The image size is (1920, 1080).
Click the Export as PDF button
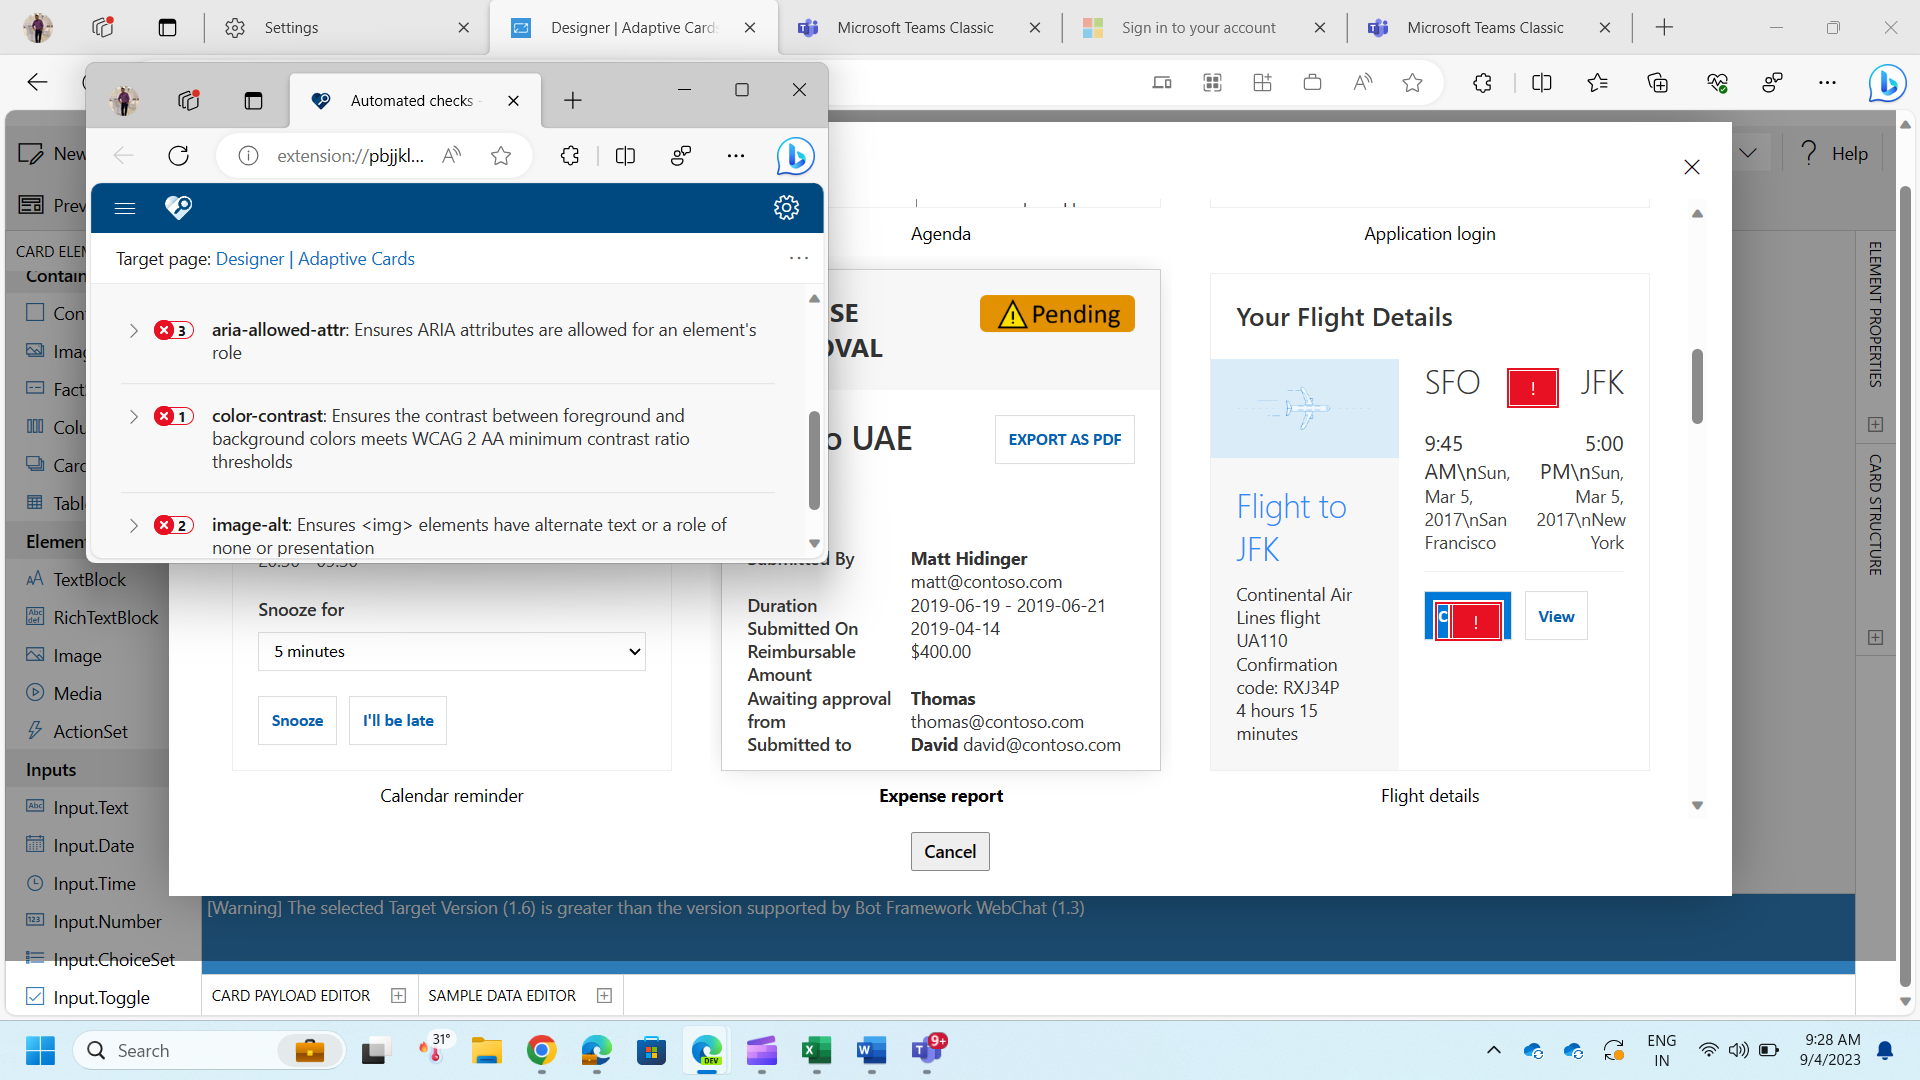[1064, 439]
